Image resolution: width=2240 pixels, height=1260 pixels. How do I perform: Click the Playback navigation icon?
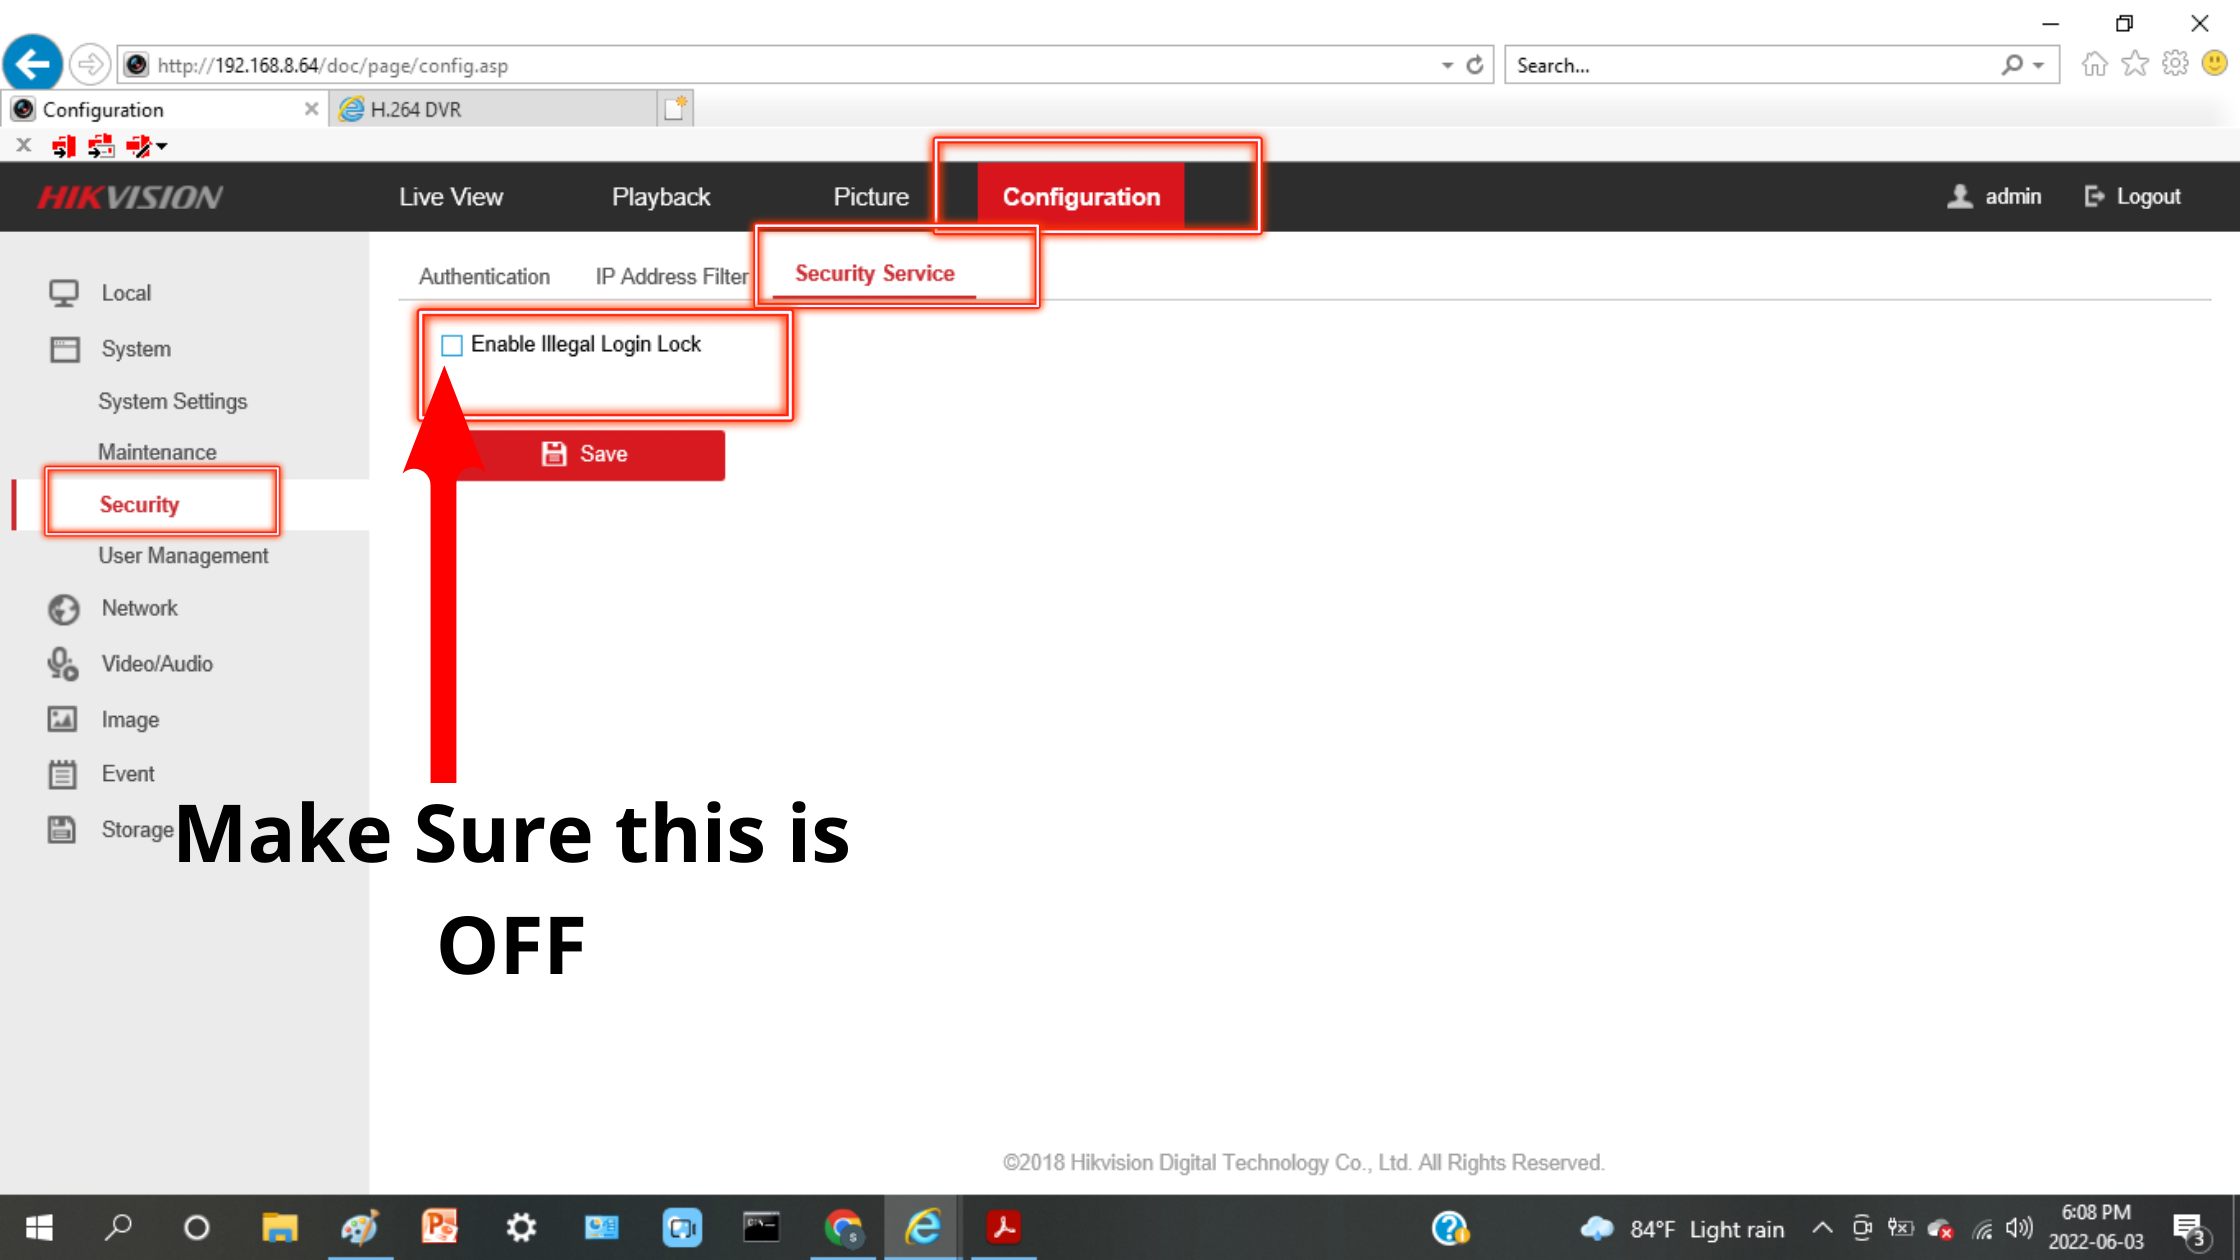(660, 195)
